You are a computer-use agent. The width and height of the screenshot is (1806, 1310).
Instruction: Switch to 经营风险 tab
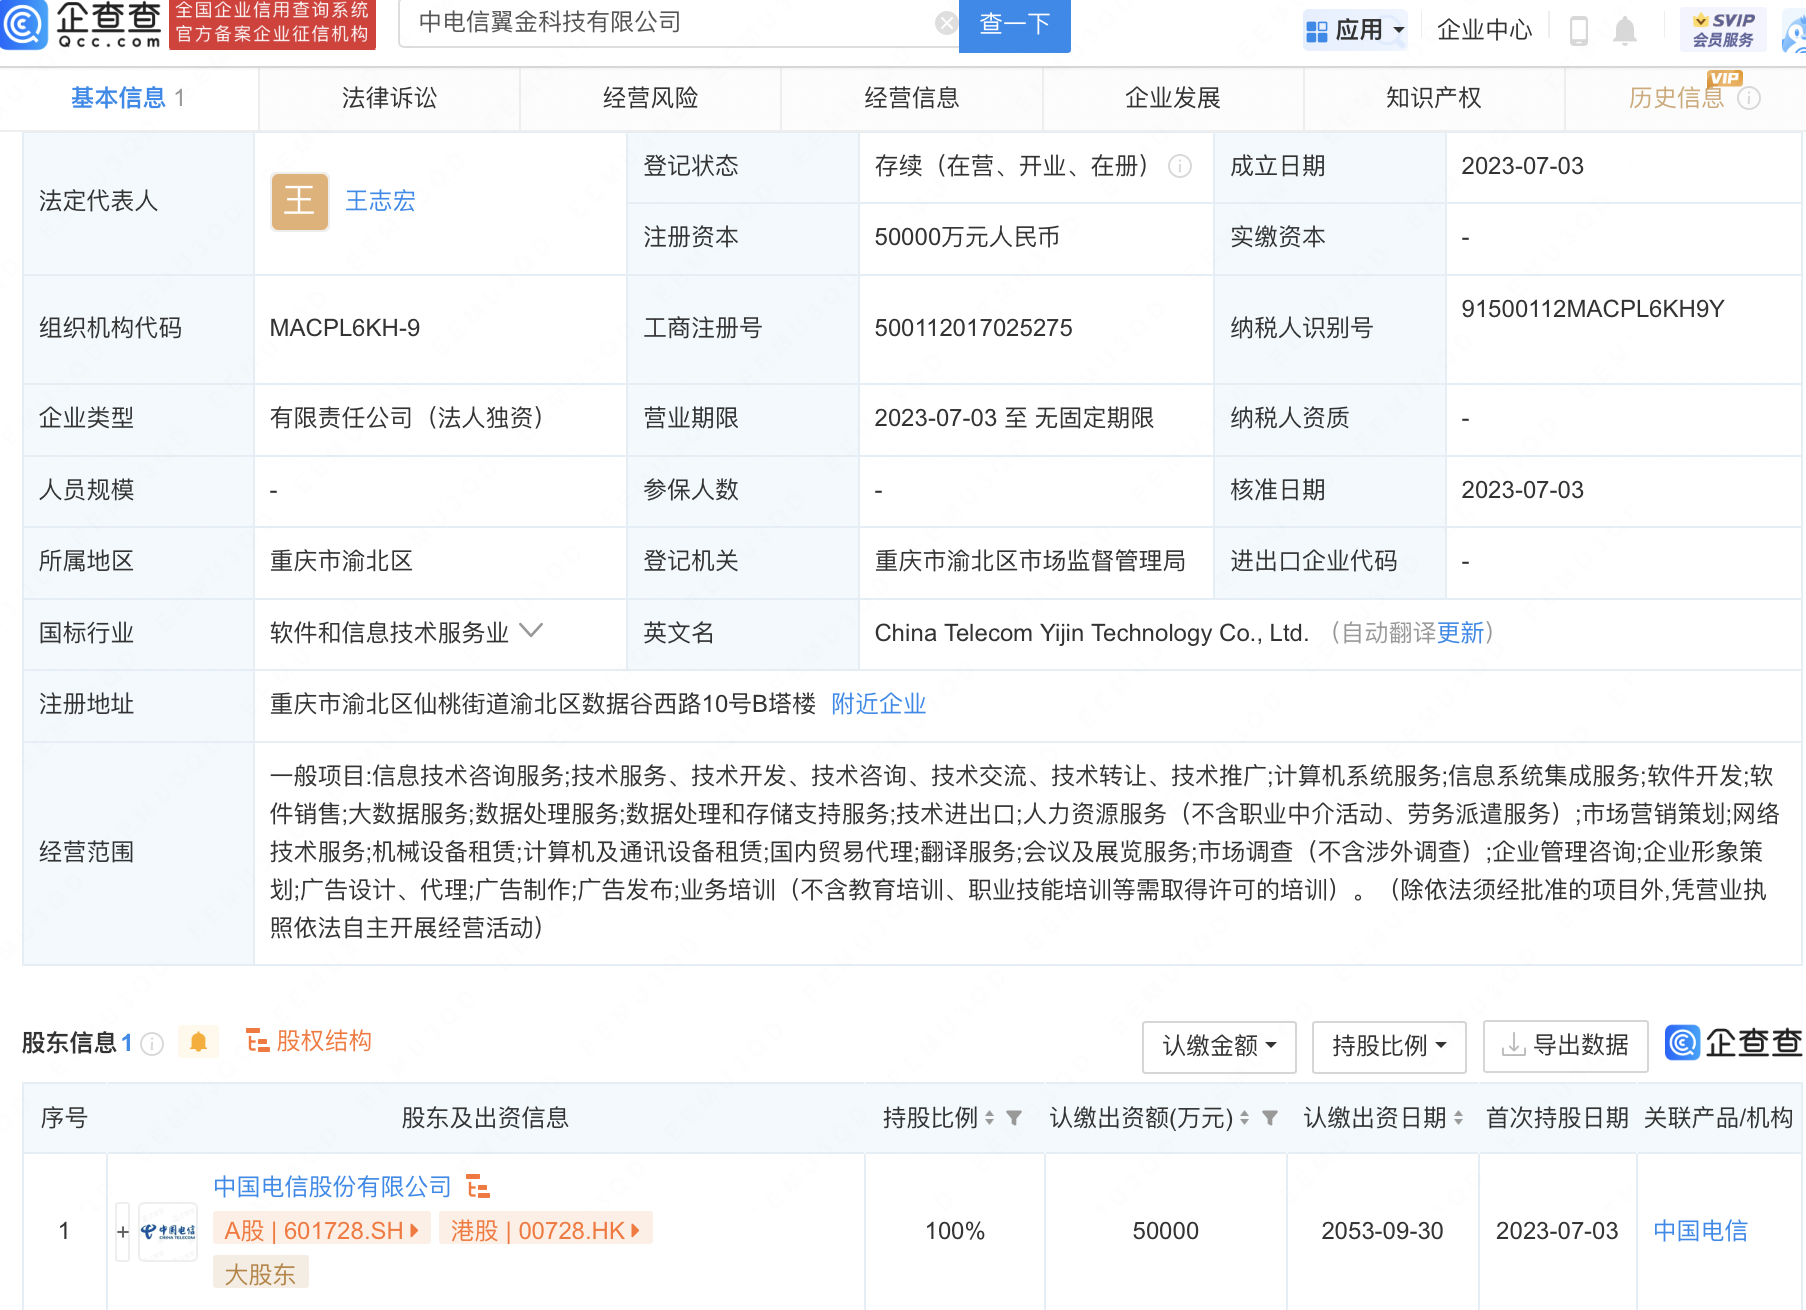click(650, 98)
